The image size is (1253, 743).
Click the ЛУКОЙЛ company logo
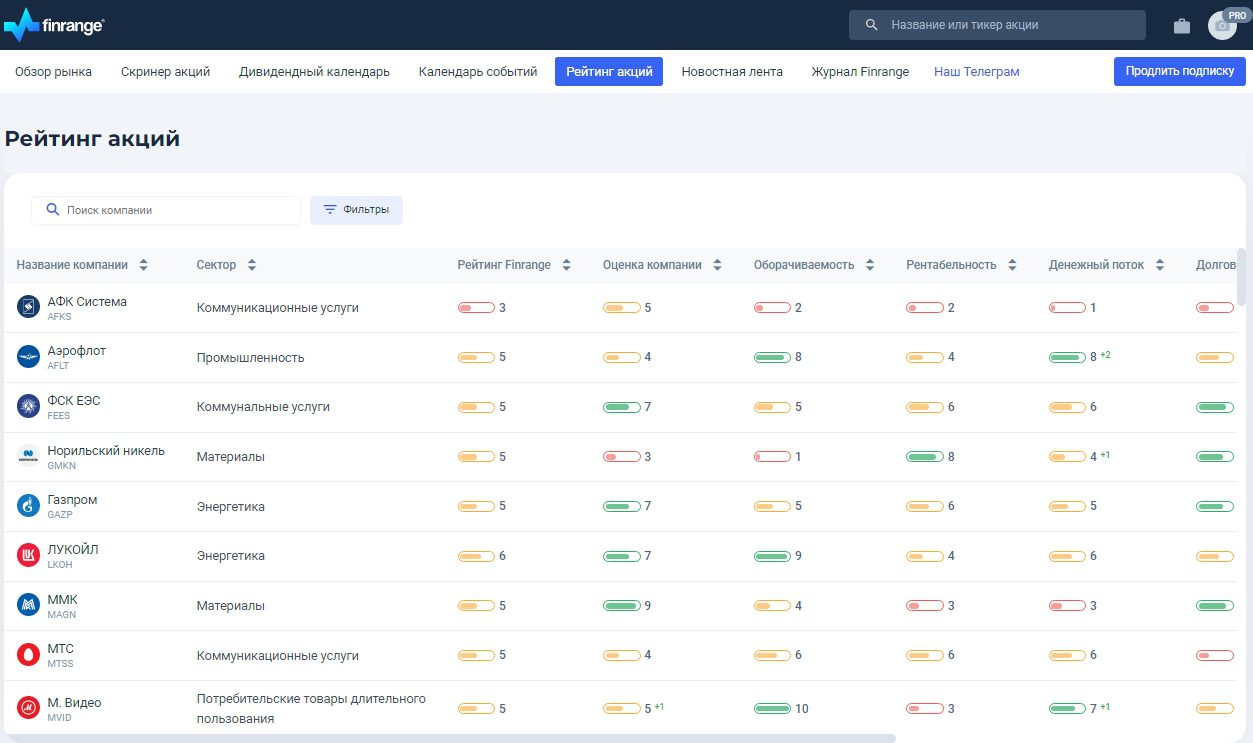tap(28, 555)
